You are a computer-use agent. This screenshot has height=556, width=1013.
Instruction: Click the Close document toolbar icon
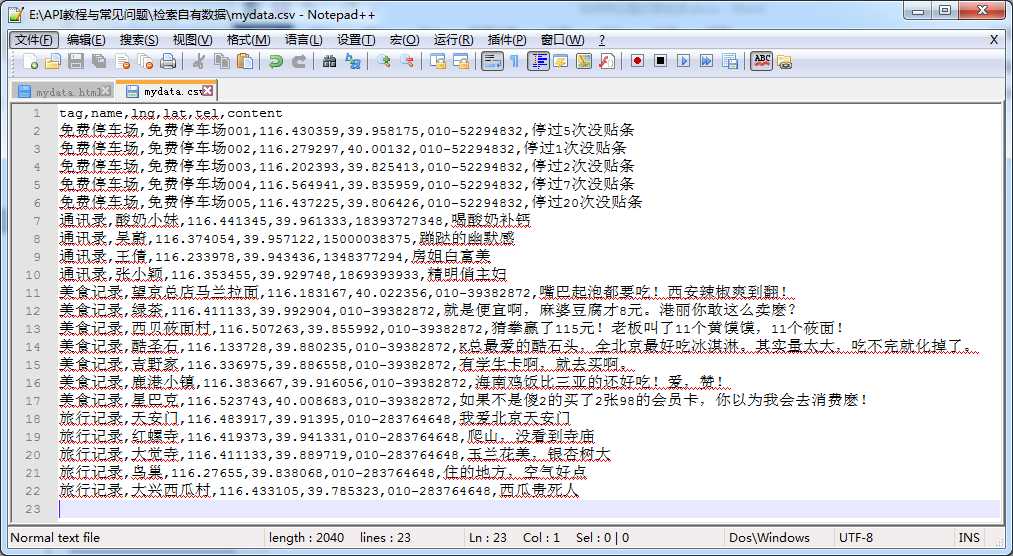tap(122, 61)
